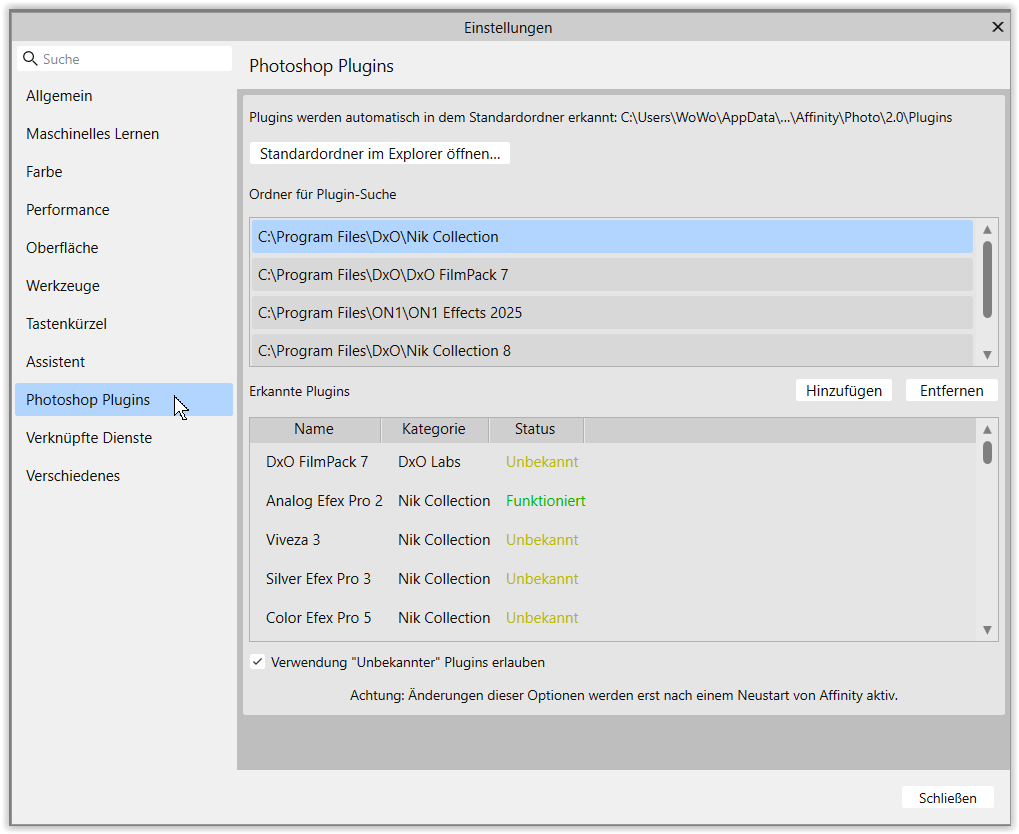Screen dimensions: 1019x834
Task: Click Standardordner im Explorer öffnen button
Action: [380, 153]
